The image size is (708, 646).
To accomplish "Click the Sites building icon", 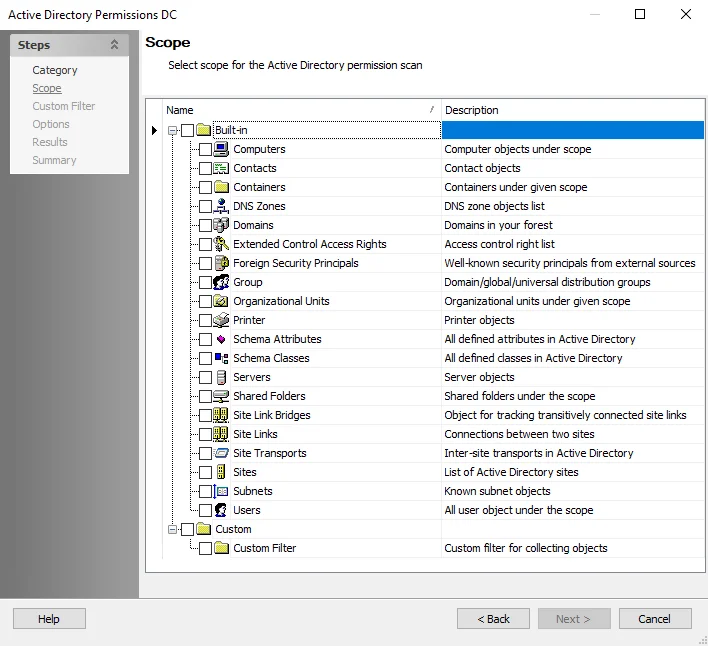I will point(221,472).
